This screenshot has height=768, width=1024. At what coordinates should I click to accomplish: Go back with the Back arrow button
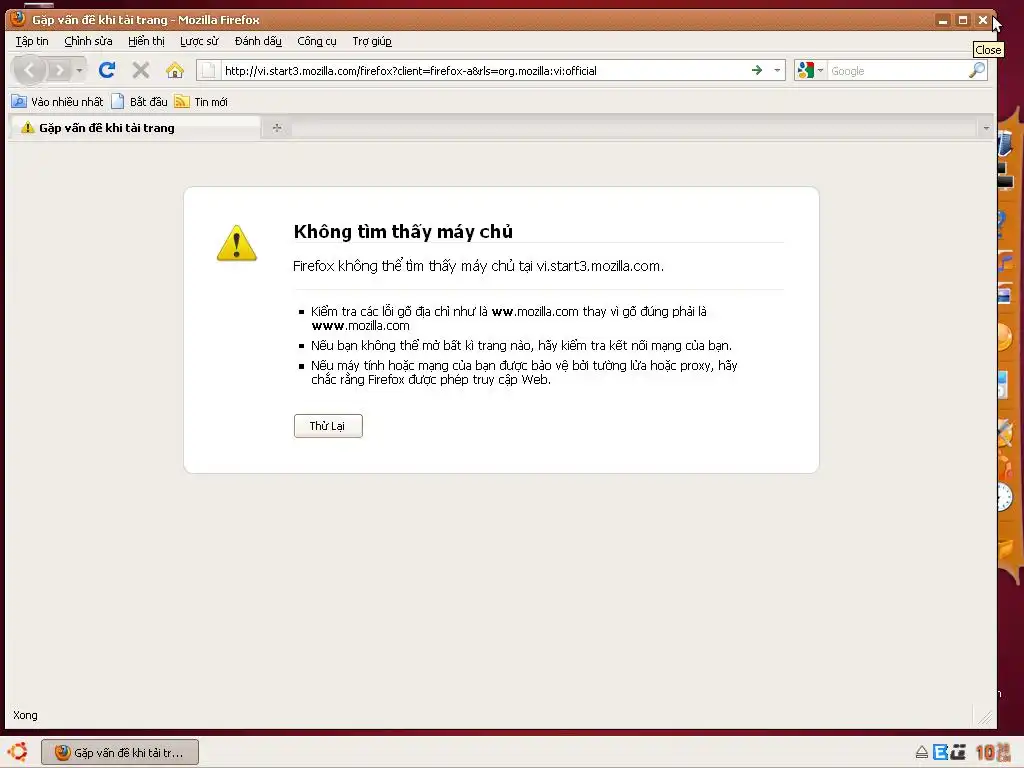coord(29,70)
